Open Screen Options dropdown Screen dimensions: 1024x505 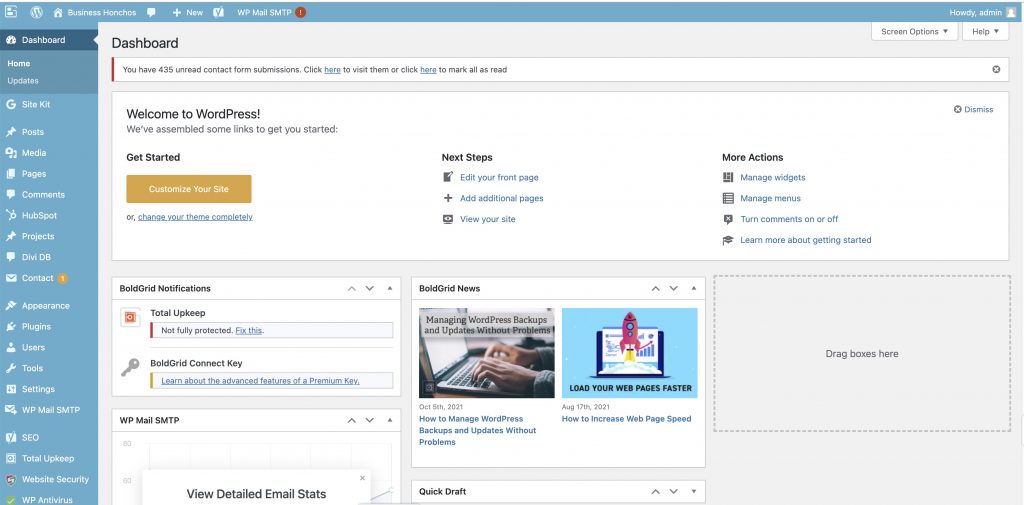[914, 31]
